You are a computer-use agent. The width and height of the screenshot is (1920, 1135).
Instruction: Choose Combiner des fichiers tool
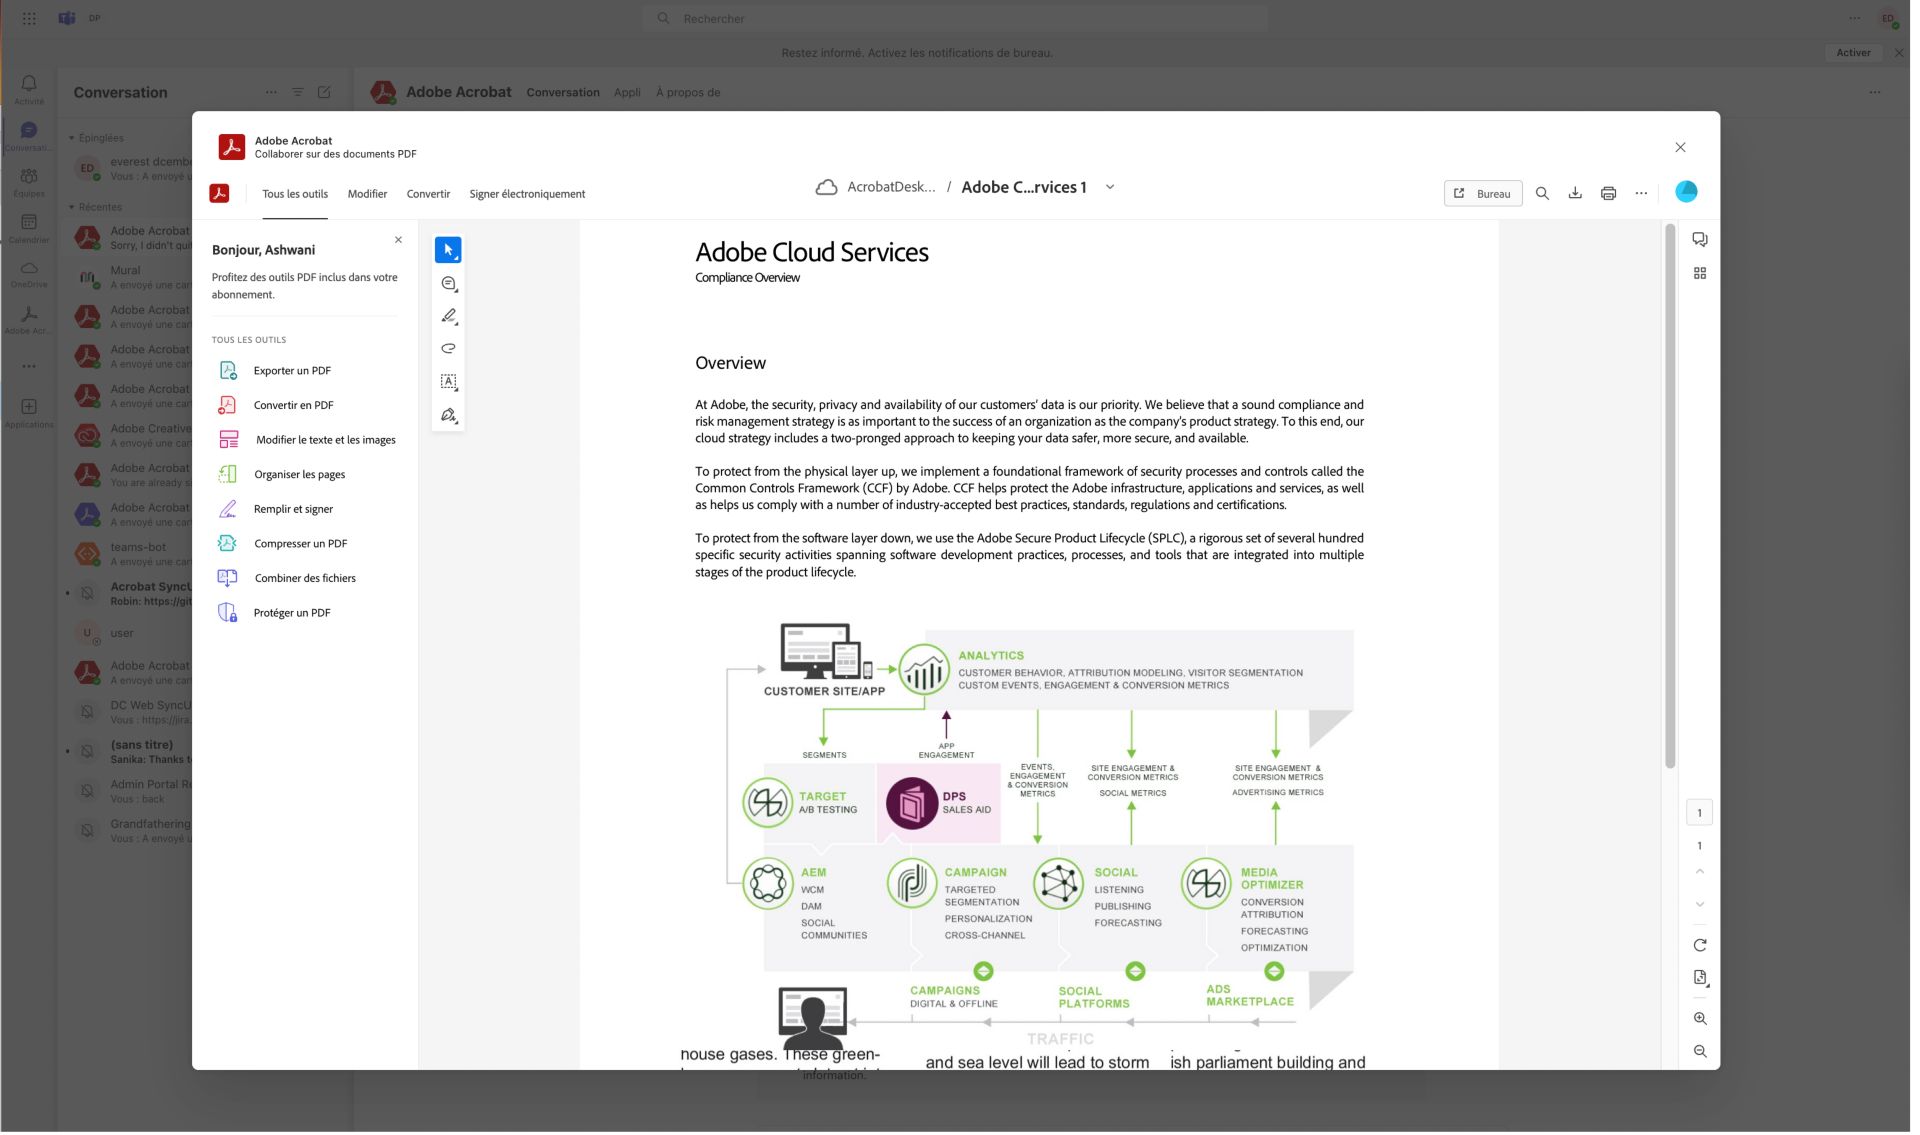coord(305,580)
